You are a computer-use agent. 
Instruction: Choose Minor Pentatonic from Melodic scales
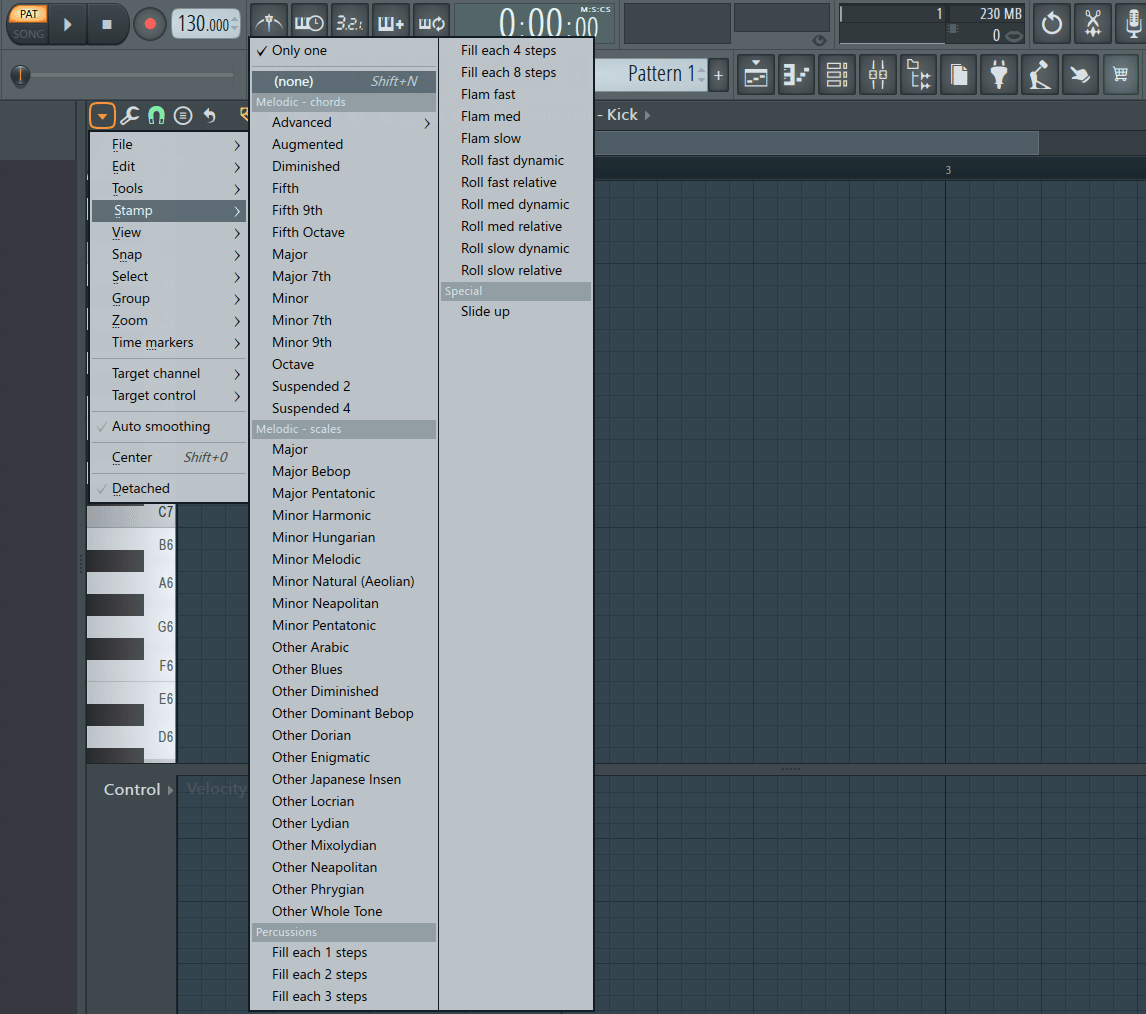click(321, 625)
